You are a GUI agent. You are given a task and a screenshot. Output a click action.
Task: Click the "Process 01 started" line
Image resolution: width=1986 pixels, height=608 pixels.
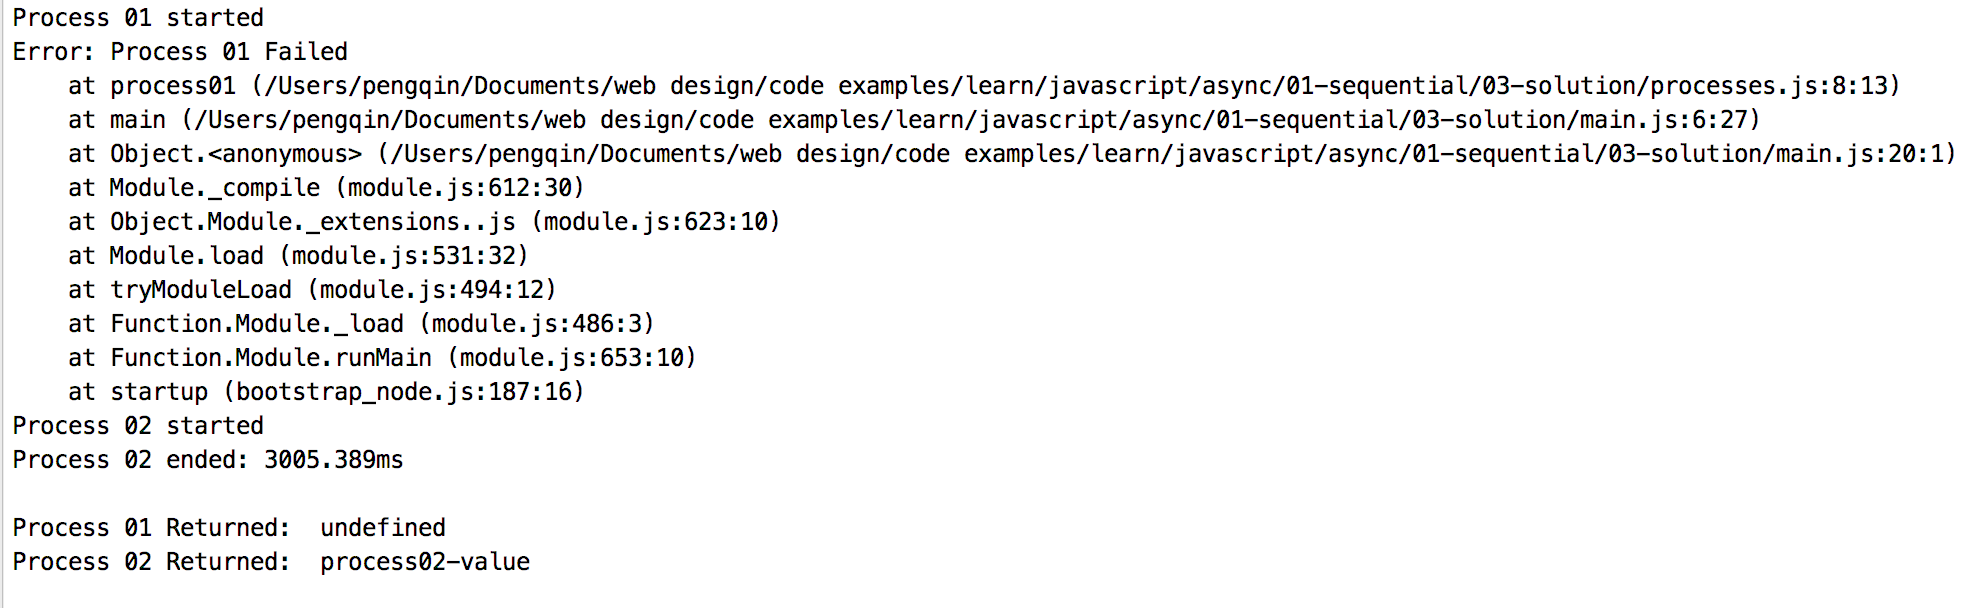[138, 18]
